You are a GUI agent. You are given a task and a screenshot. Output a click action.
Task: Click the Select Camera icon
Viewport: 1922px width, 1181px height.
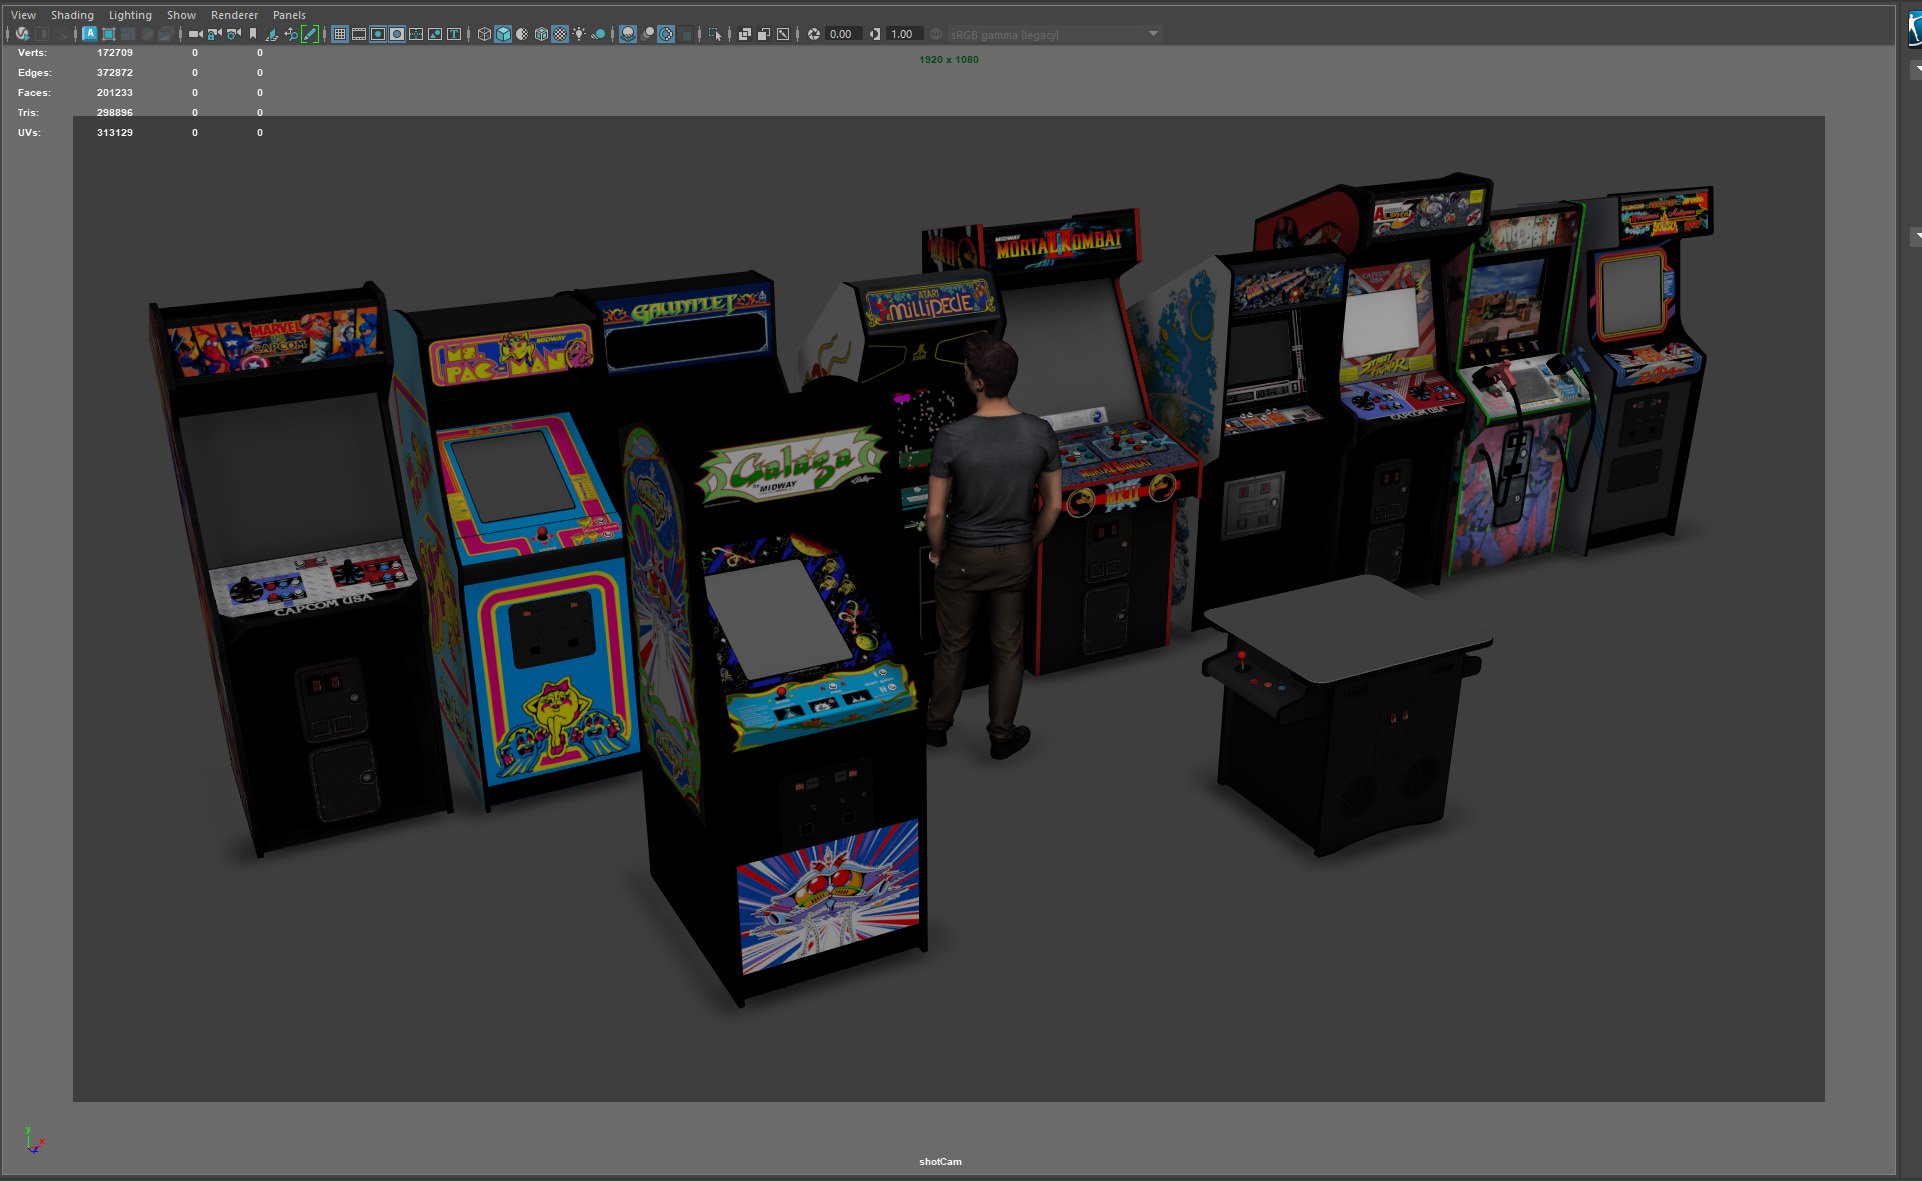point(195,34)
